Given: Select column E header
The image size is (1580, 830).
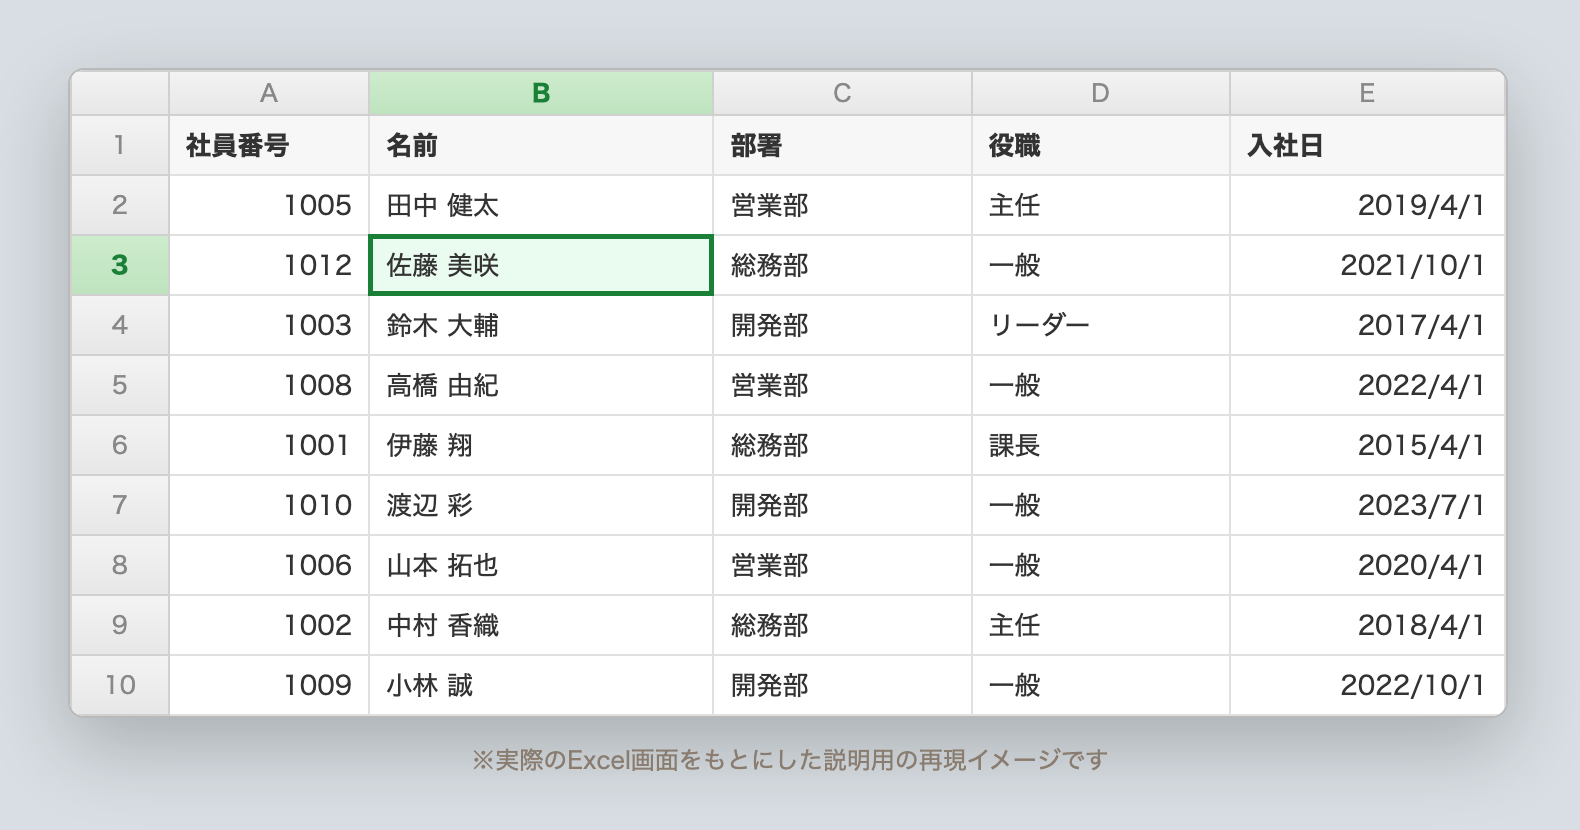Looking at the screenshot, I should [x=1367, y=93].
